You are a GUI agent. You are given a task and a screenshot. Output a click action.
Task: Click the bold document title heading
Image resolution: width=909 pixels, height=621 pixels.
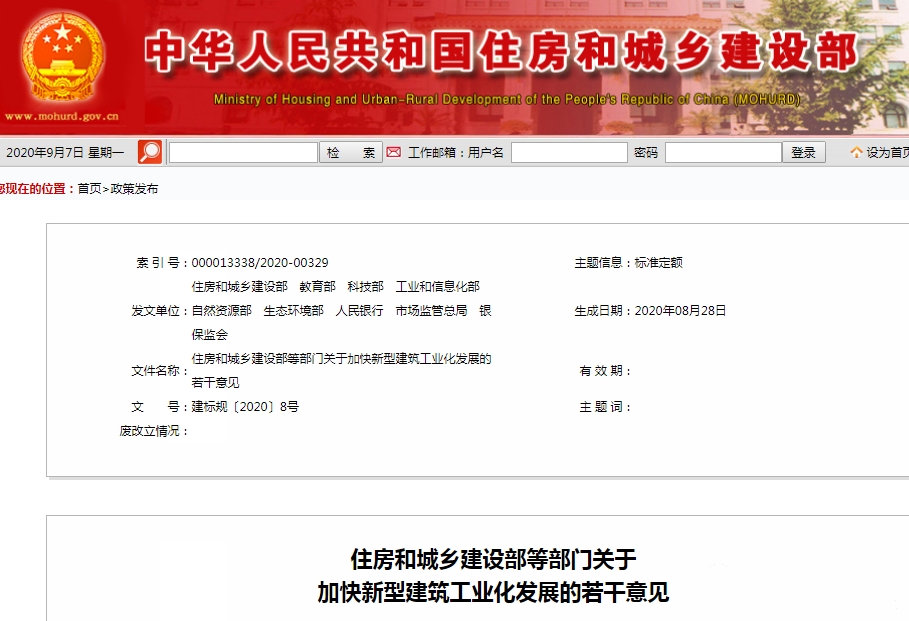click(492, 575)
